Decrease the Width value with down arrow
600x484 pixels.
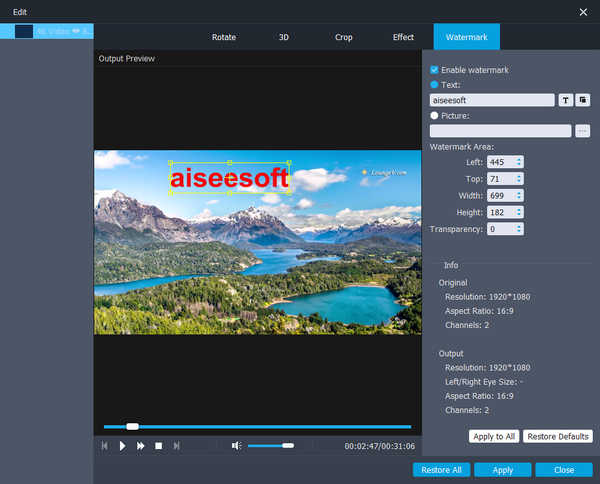pyautogui.click(x=519, y=198)
